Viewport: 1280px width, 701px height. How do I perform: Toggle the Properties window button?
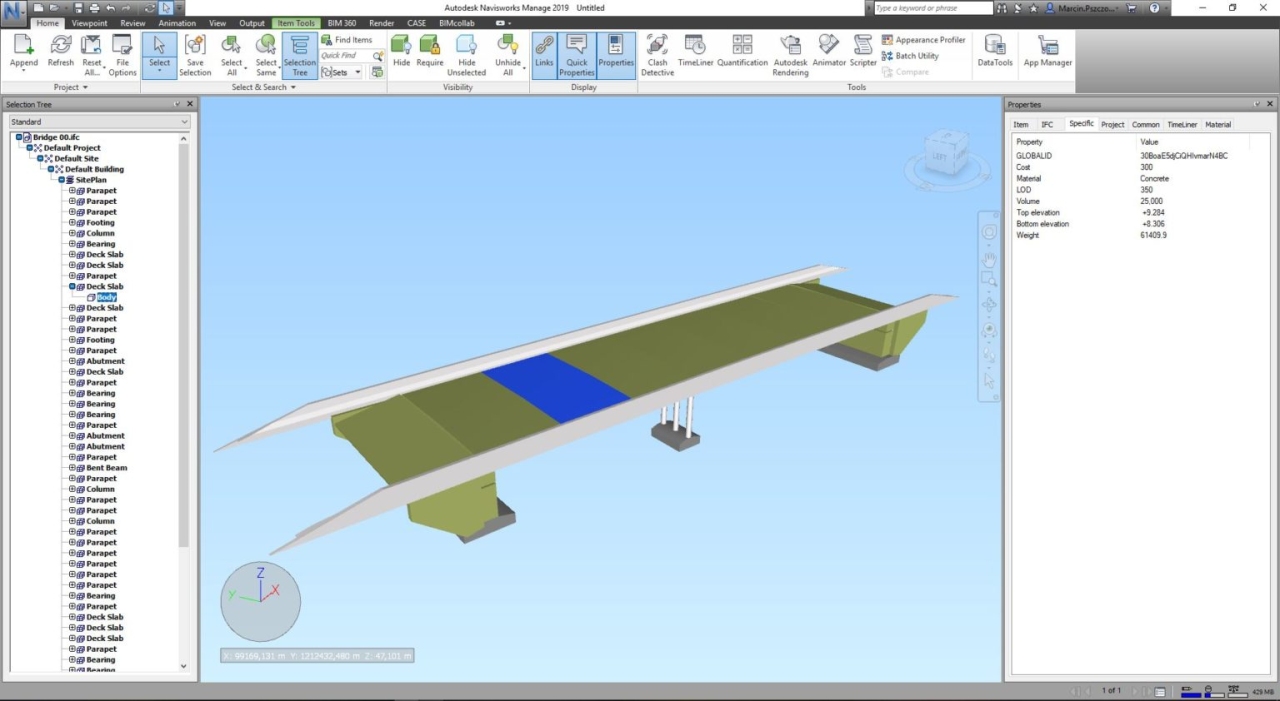[616, 55]
